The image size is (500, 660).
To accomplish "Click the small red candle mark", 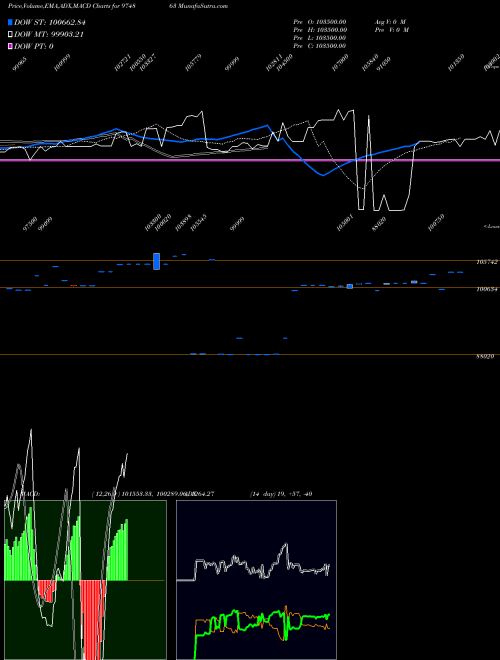I will click(x=74, y=286).
